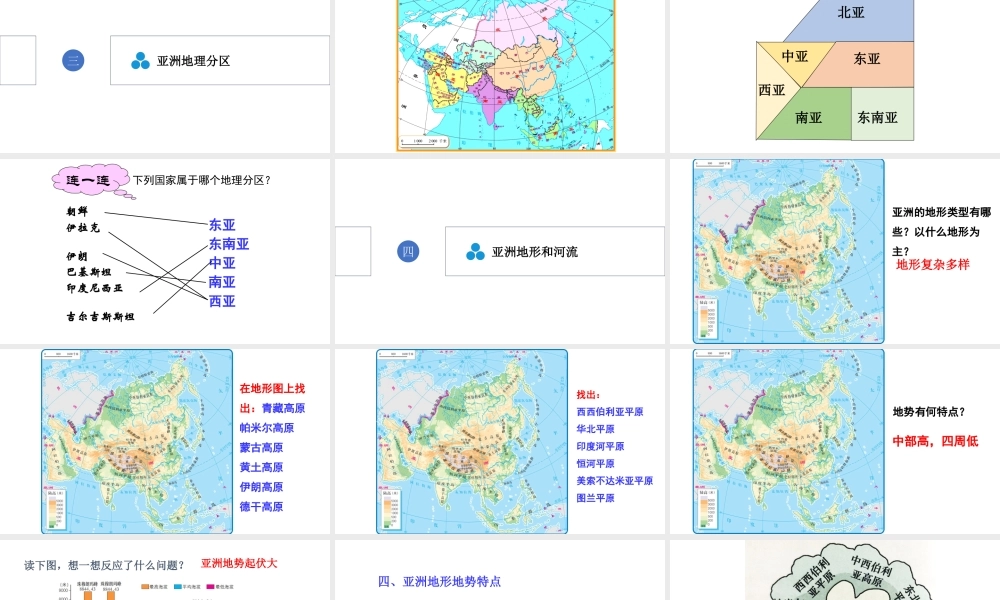This screenshot has height=600, width=1000.
Task: Click the three-dot icon beside 亚洲地理分区
Action: [140, 61]
